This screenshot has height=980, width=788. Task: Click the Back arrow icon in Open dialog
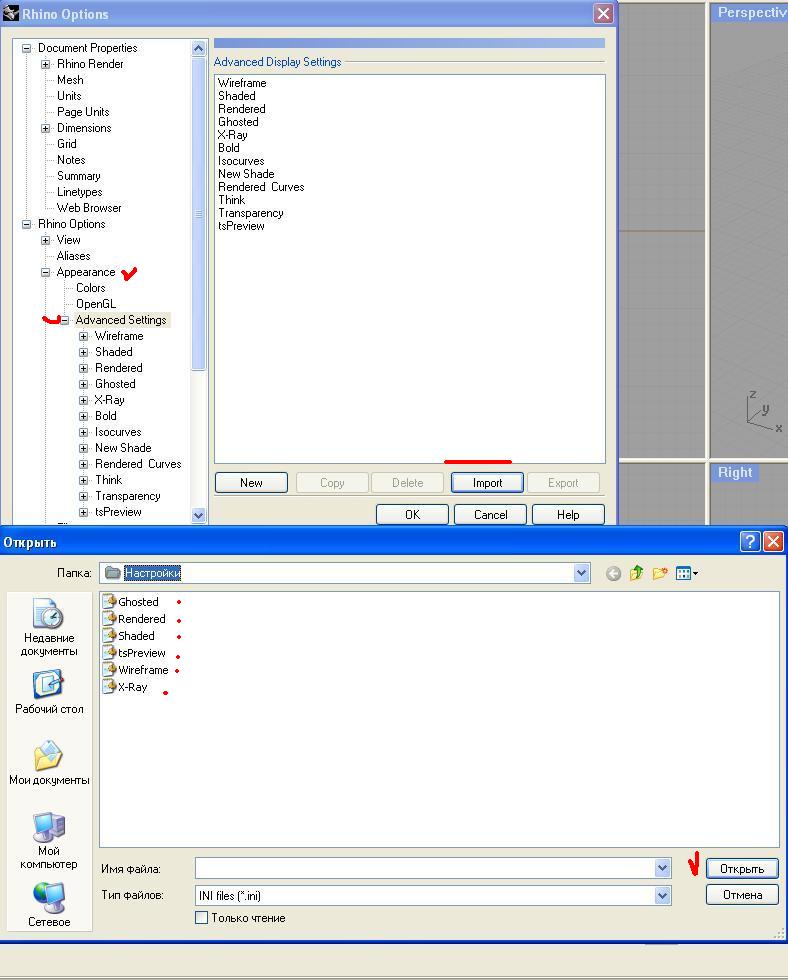pyautogui.click(x=613, y=573)
